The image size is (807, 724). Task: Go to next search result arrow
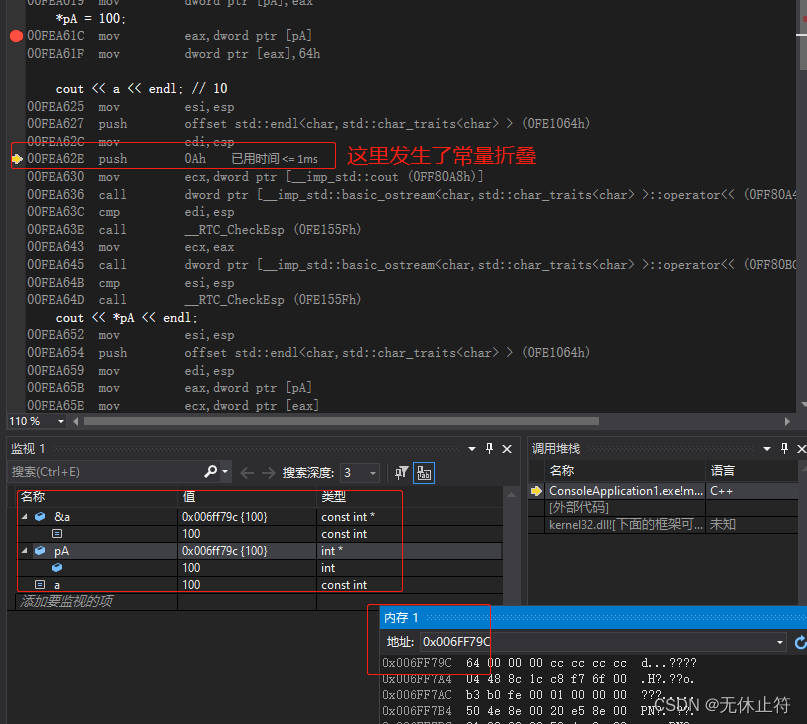click(x=269, y=472)
